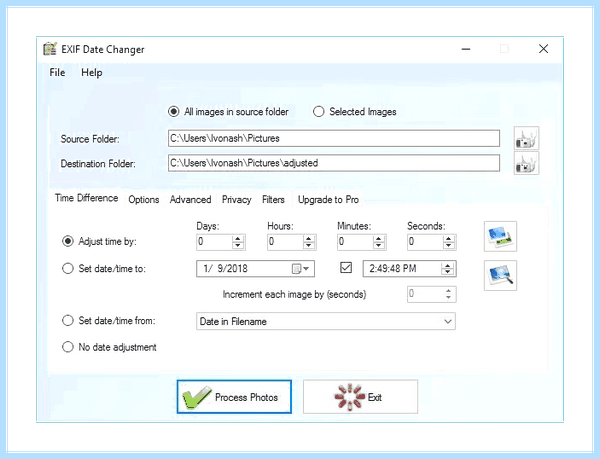This screenshot has width=600, height=459.
Task: Switch to the Privacy tab
Action: (x=236, y=200)
